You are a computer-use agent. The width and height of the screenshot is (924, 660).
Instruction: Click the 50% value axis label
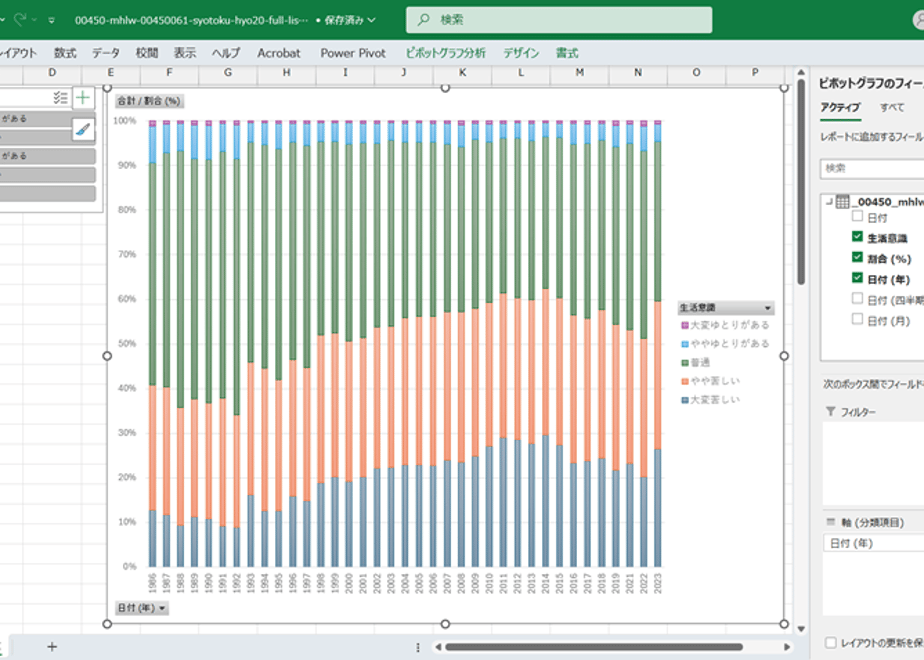point(127,343)
